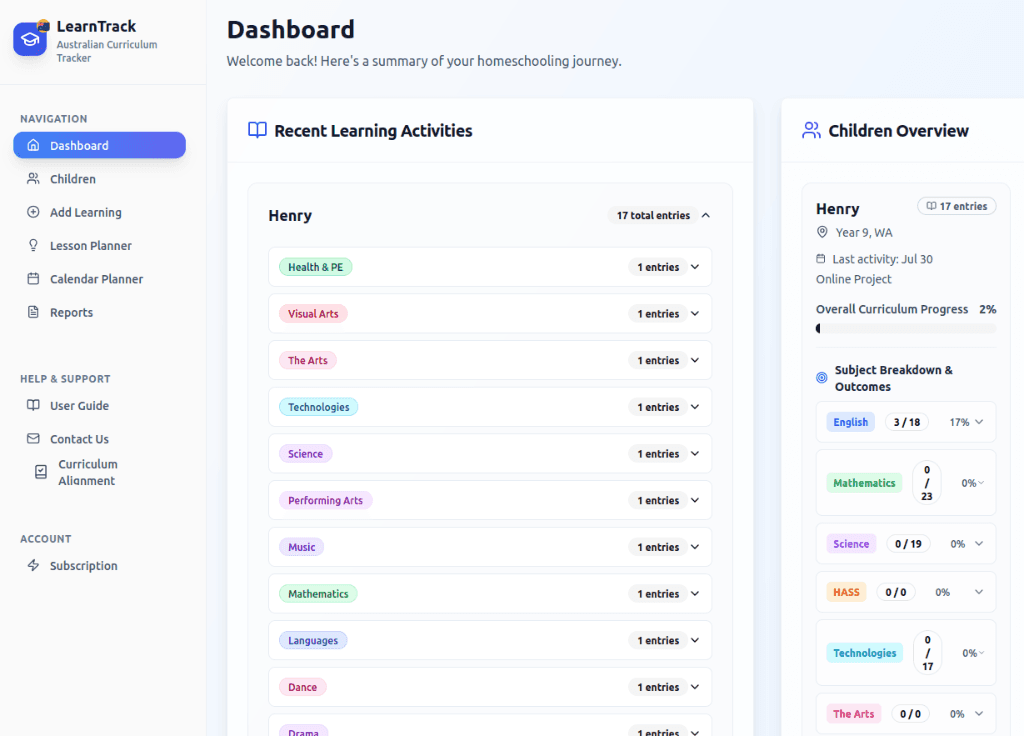Viewport: 1024px width, 736px height.
Task: Open Children via the people icon
Action: click(x=34, y=178)
